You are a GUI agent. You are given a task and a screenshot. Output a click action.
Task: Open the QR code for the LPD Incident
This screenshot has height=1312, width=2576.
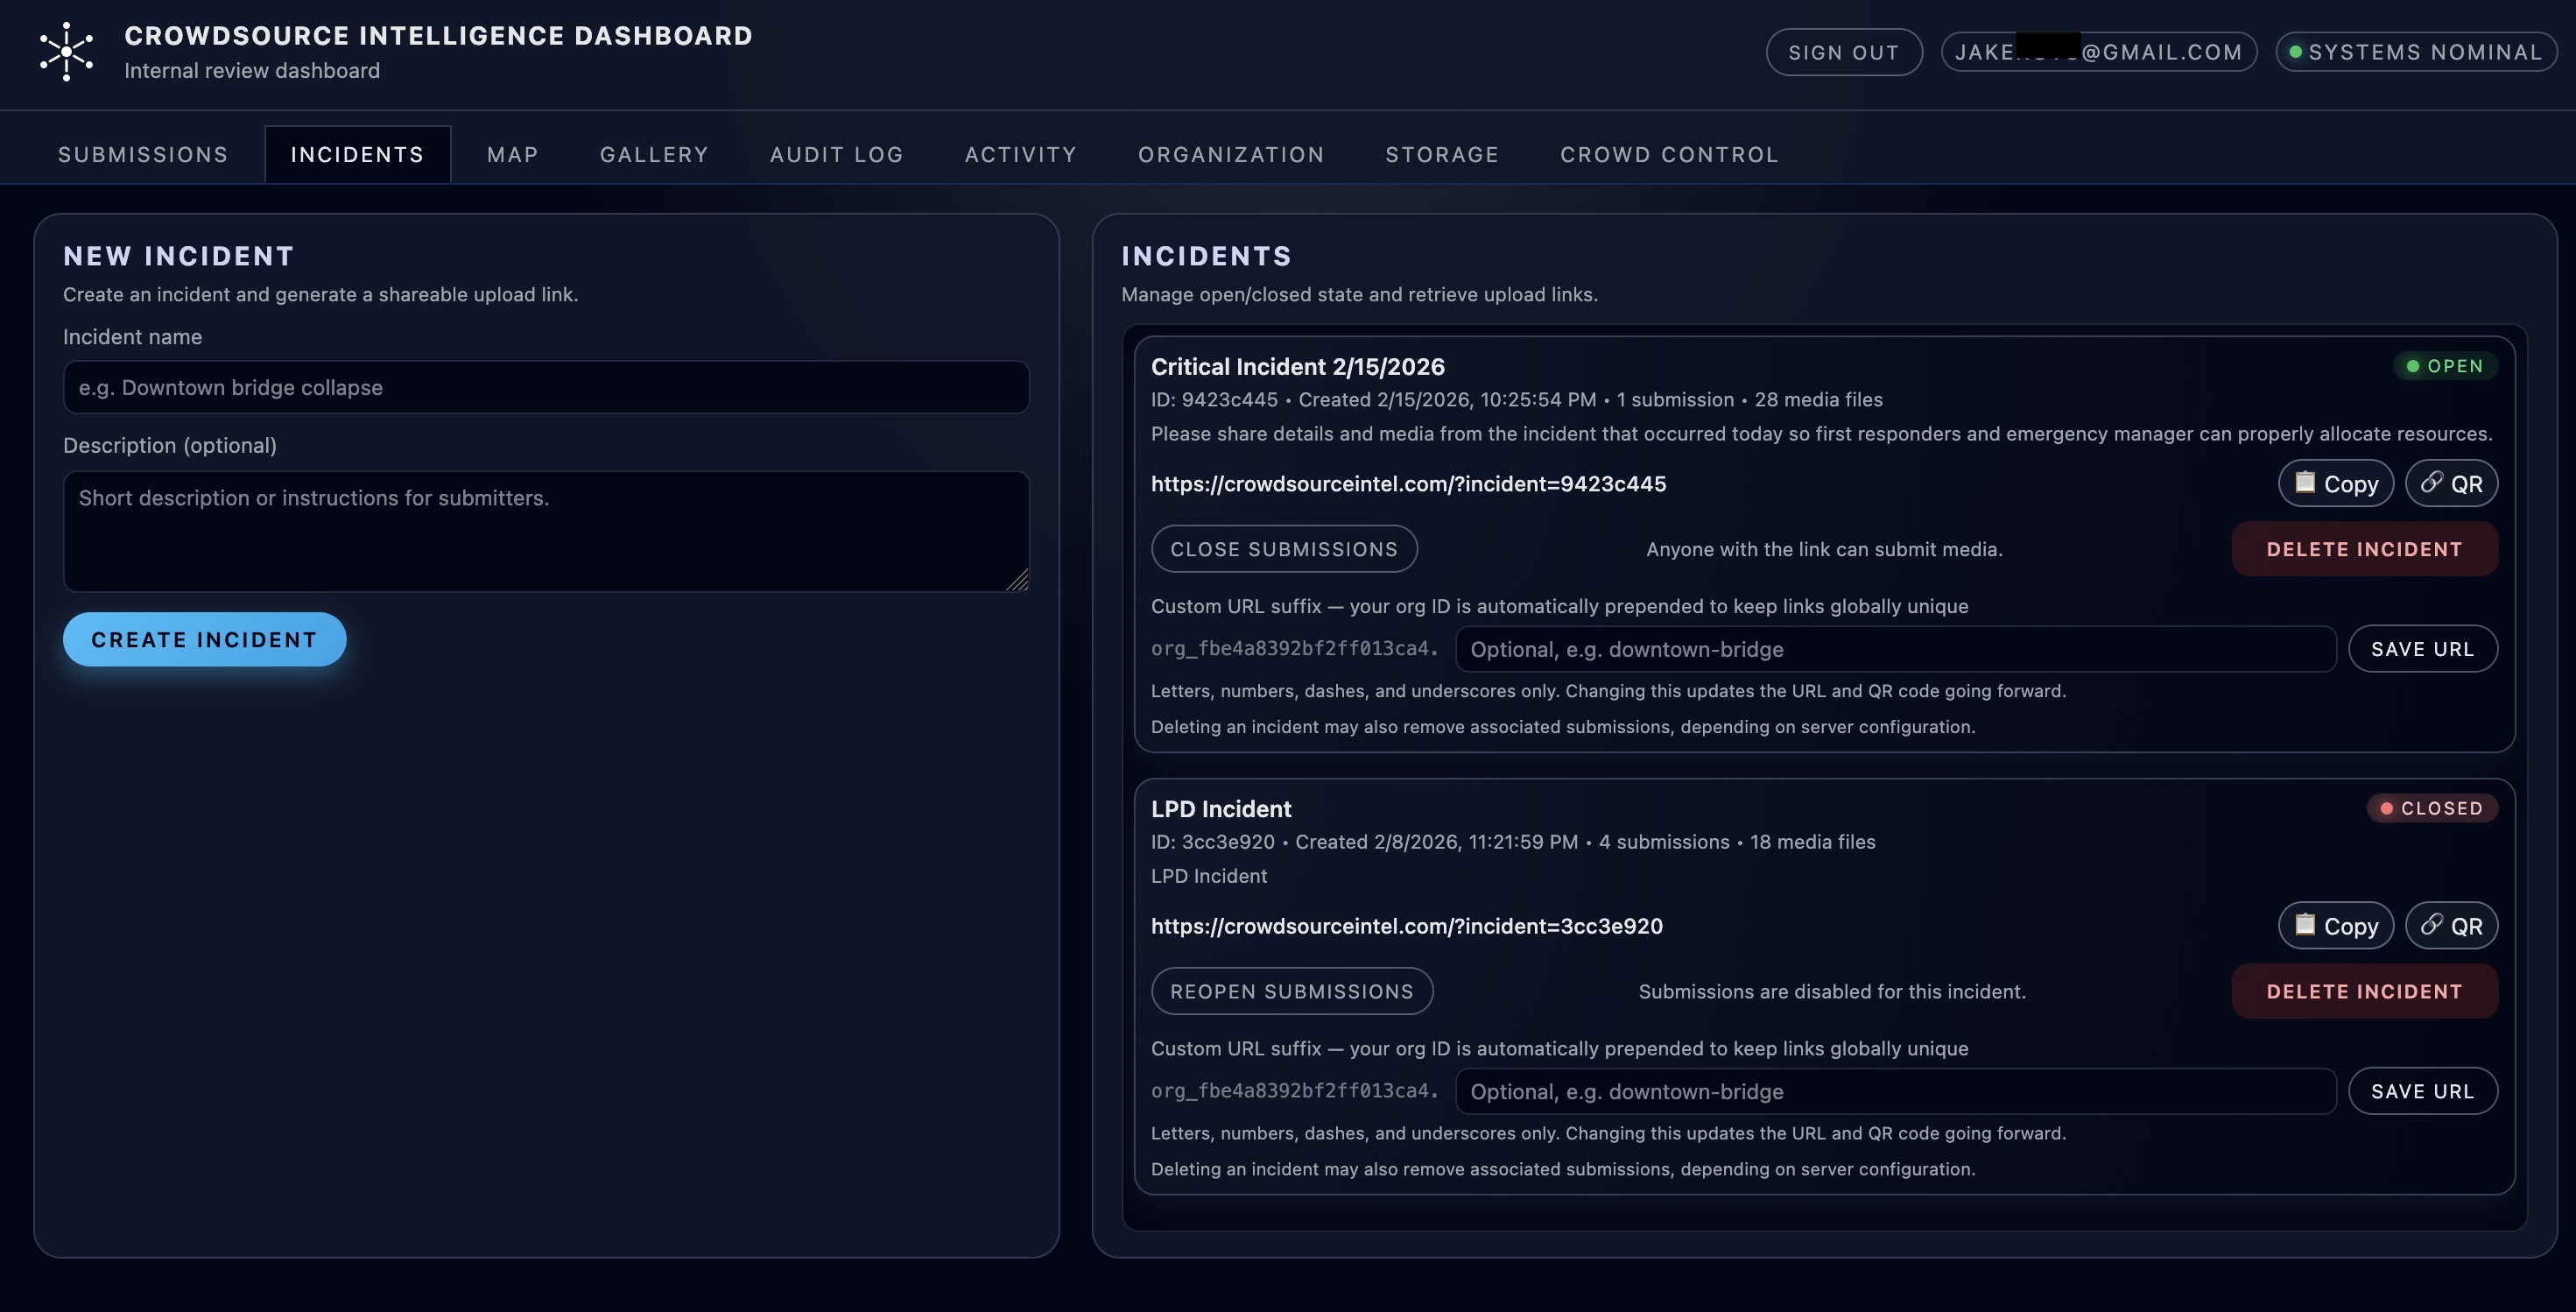[2452, 925]
